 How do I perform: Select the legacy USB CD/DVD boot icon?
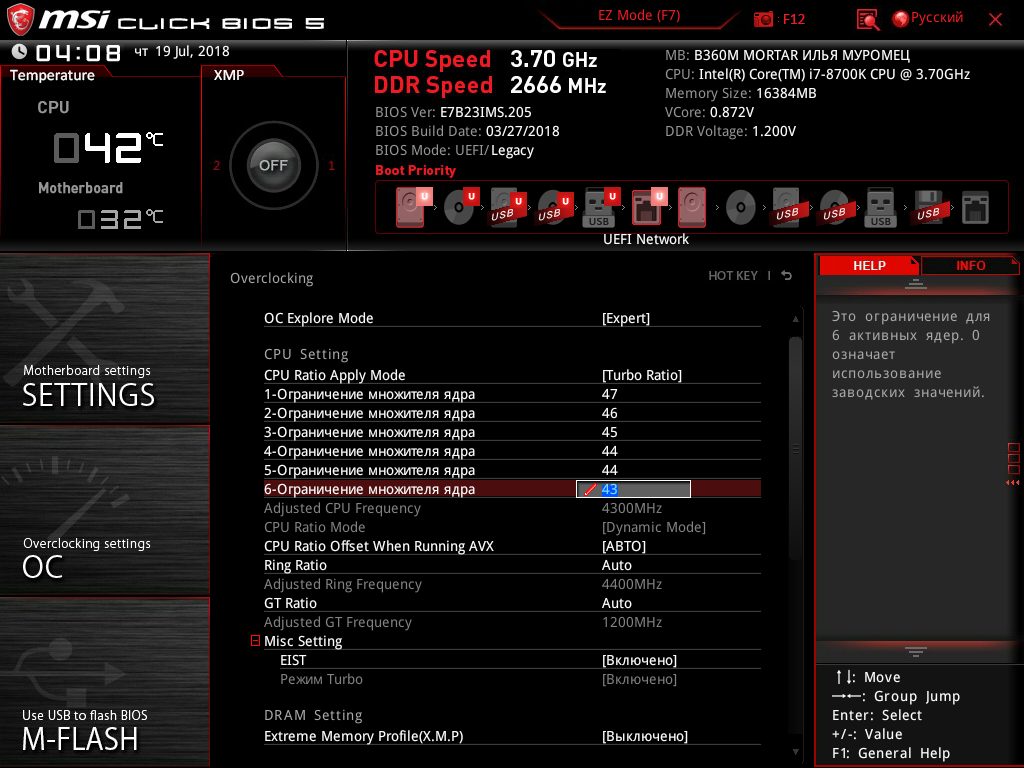tap(834, 208)
